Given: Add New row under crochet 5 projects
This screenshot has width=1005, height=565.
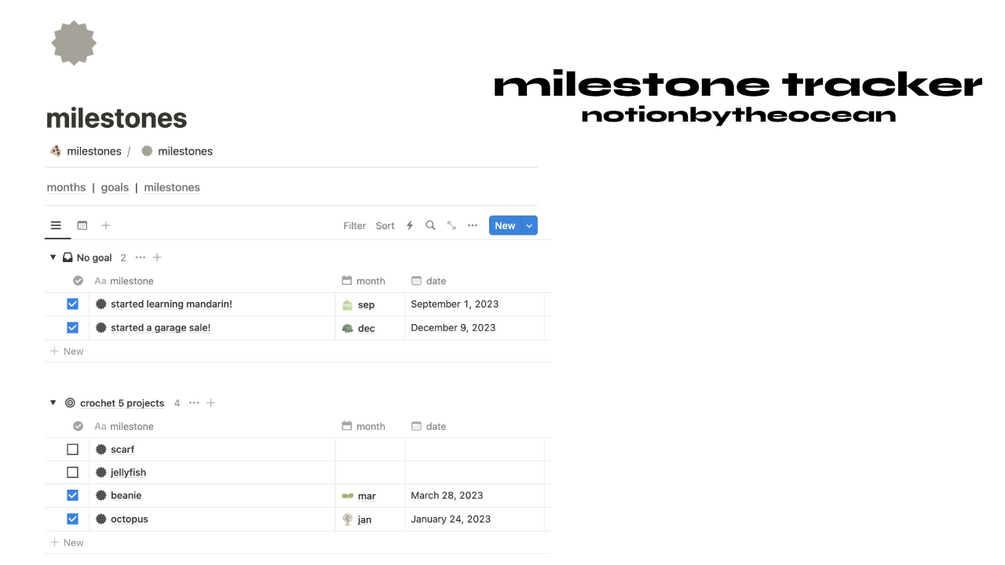Looking at the screenshot, I should tap(67, 543).
